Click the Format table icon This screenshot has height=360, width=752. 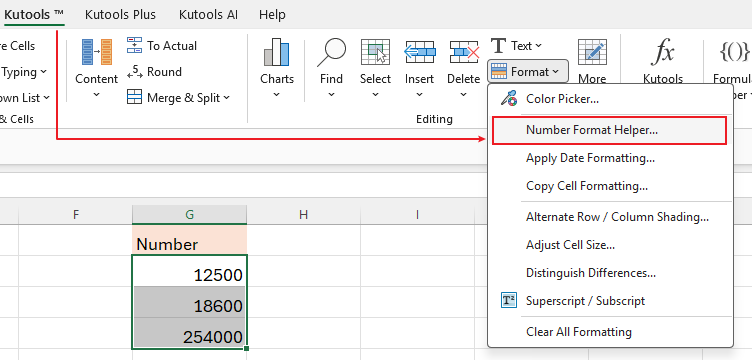tap(499, 72)
